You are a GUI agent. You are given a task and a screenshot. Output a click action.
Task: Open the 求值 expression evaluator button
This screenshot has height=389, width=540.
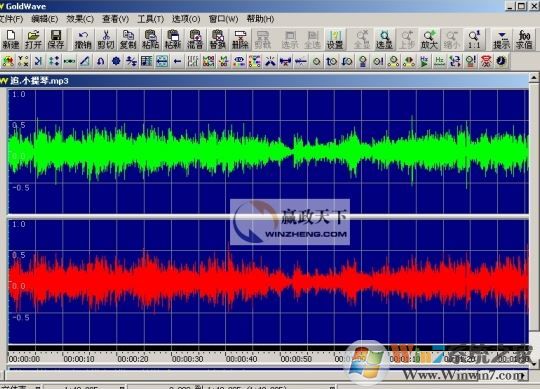[x=524, y=40]
